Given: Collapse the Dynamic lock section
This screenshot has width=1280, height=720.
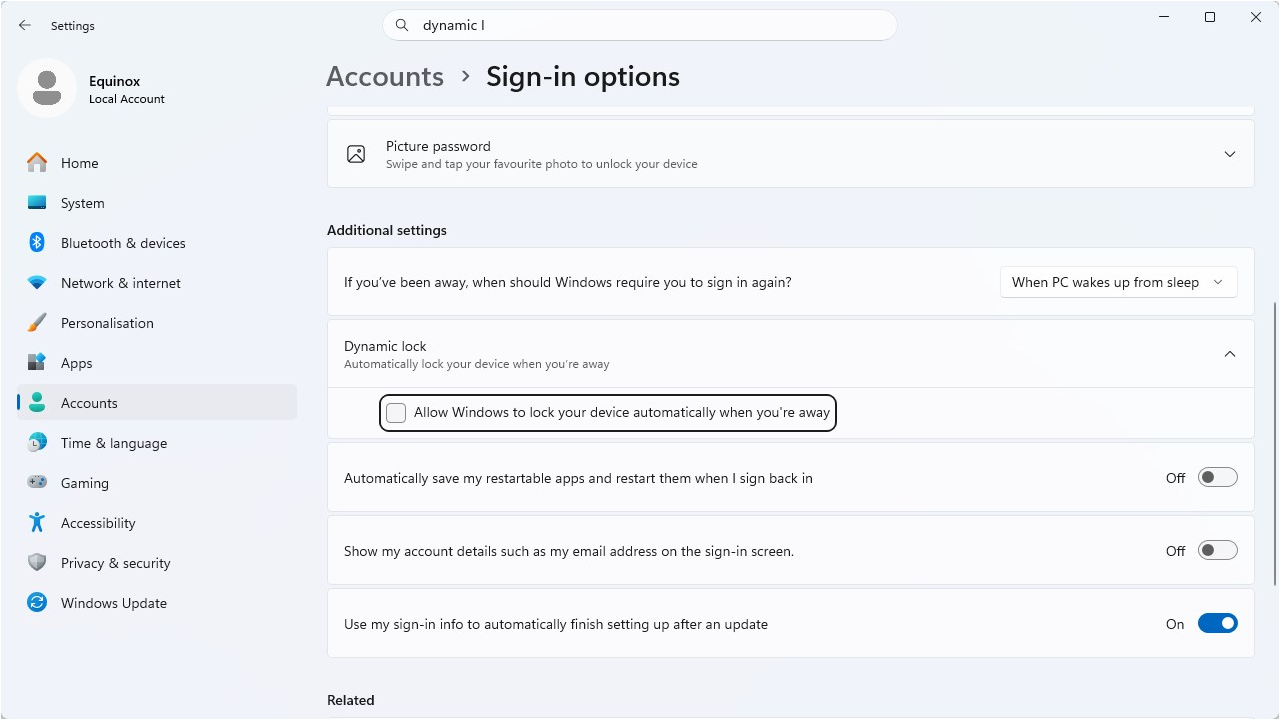Looking at the screenshot, I should click(x=1230, y=354).
